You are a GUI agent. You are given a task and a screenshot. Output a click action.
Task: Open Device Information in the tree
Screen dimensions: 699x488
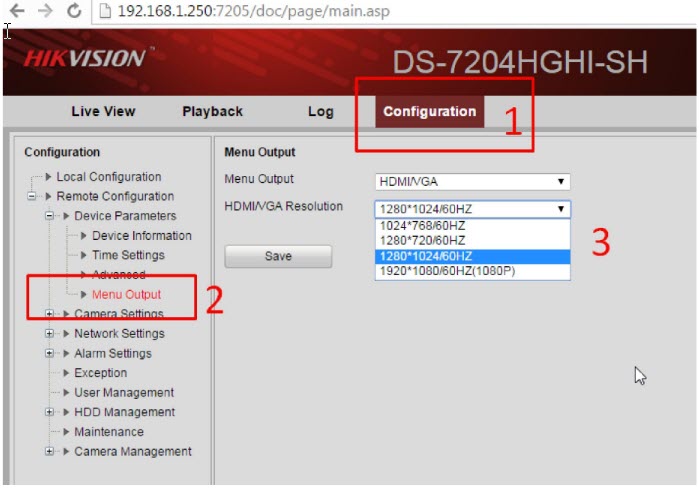click(x=141, y=236)
